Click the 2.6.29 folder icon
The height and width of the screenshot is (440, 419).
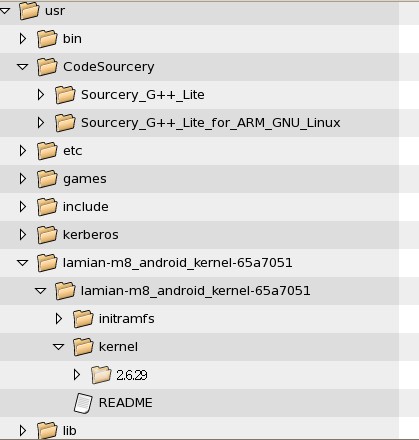tap(101, 375)
